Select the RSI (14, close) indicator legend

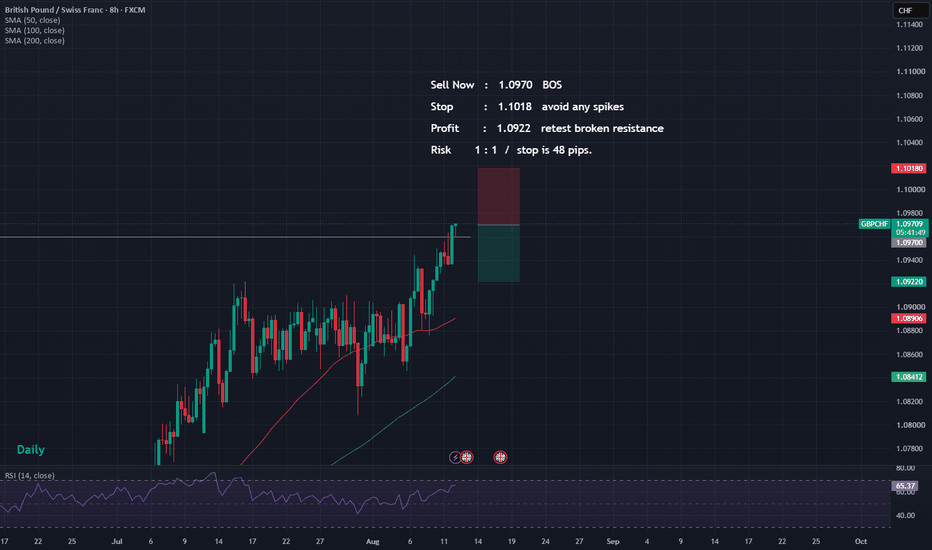point(30,476)
